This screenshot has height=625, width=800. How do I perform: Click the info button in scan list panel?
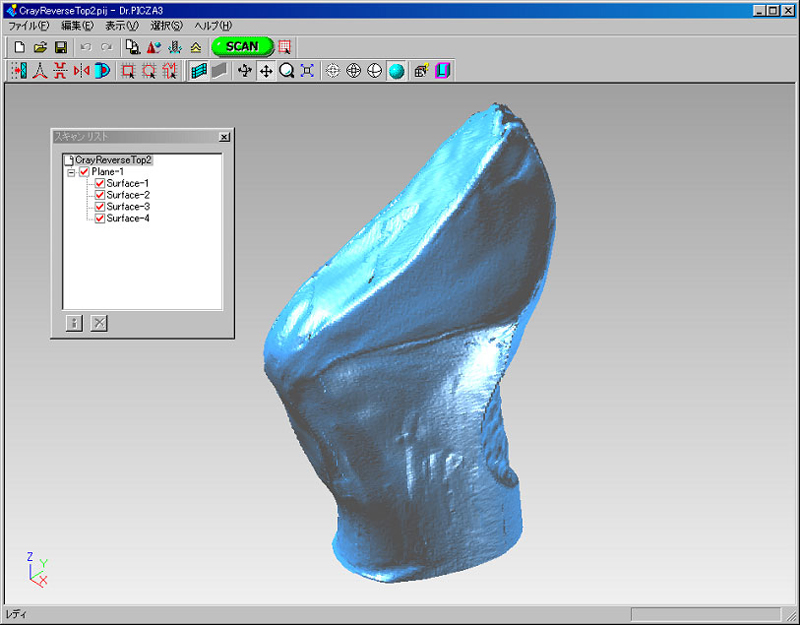(74, 322)
